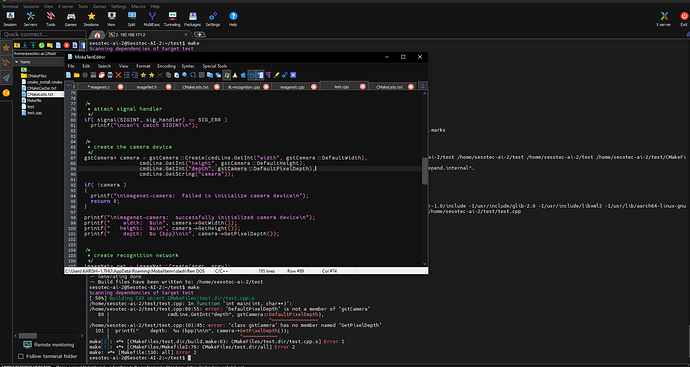This screenshot has height=367, width=690.
Task: Toggle the Windows line-ending format icon
Action: click(x=227, y=75)
